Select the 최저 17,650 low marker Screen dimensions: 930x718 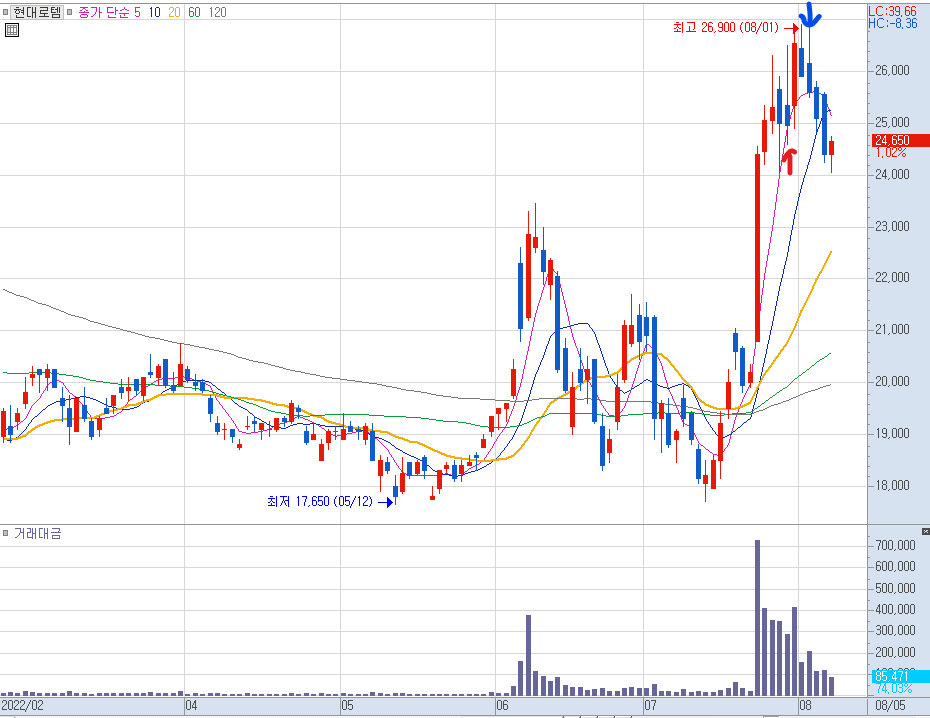[320, 502]
